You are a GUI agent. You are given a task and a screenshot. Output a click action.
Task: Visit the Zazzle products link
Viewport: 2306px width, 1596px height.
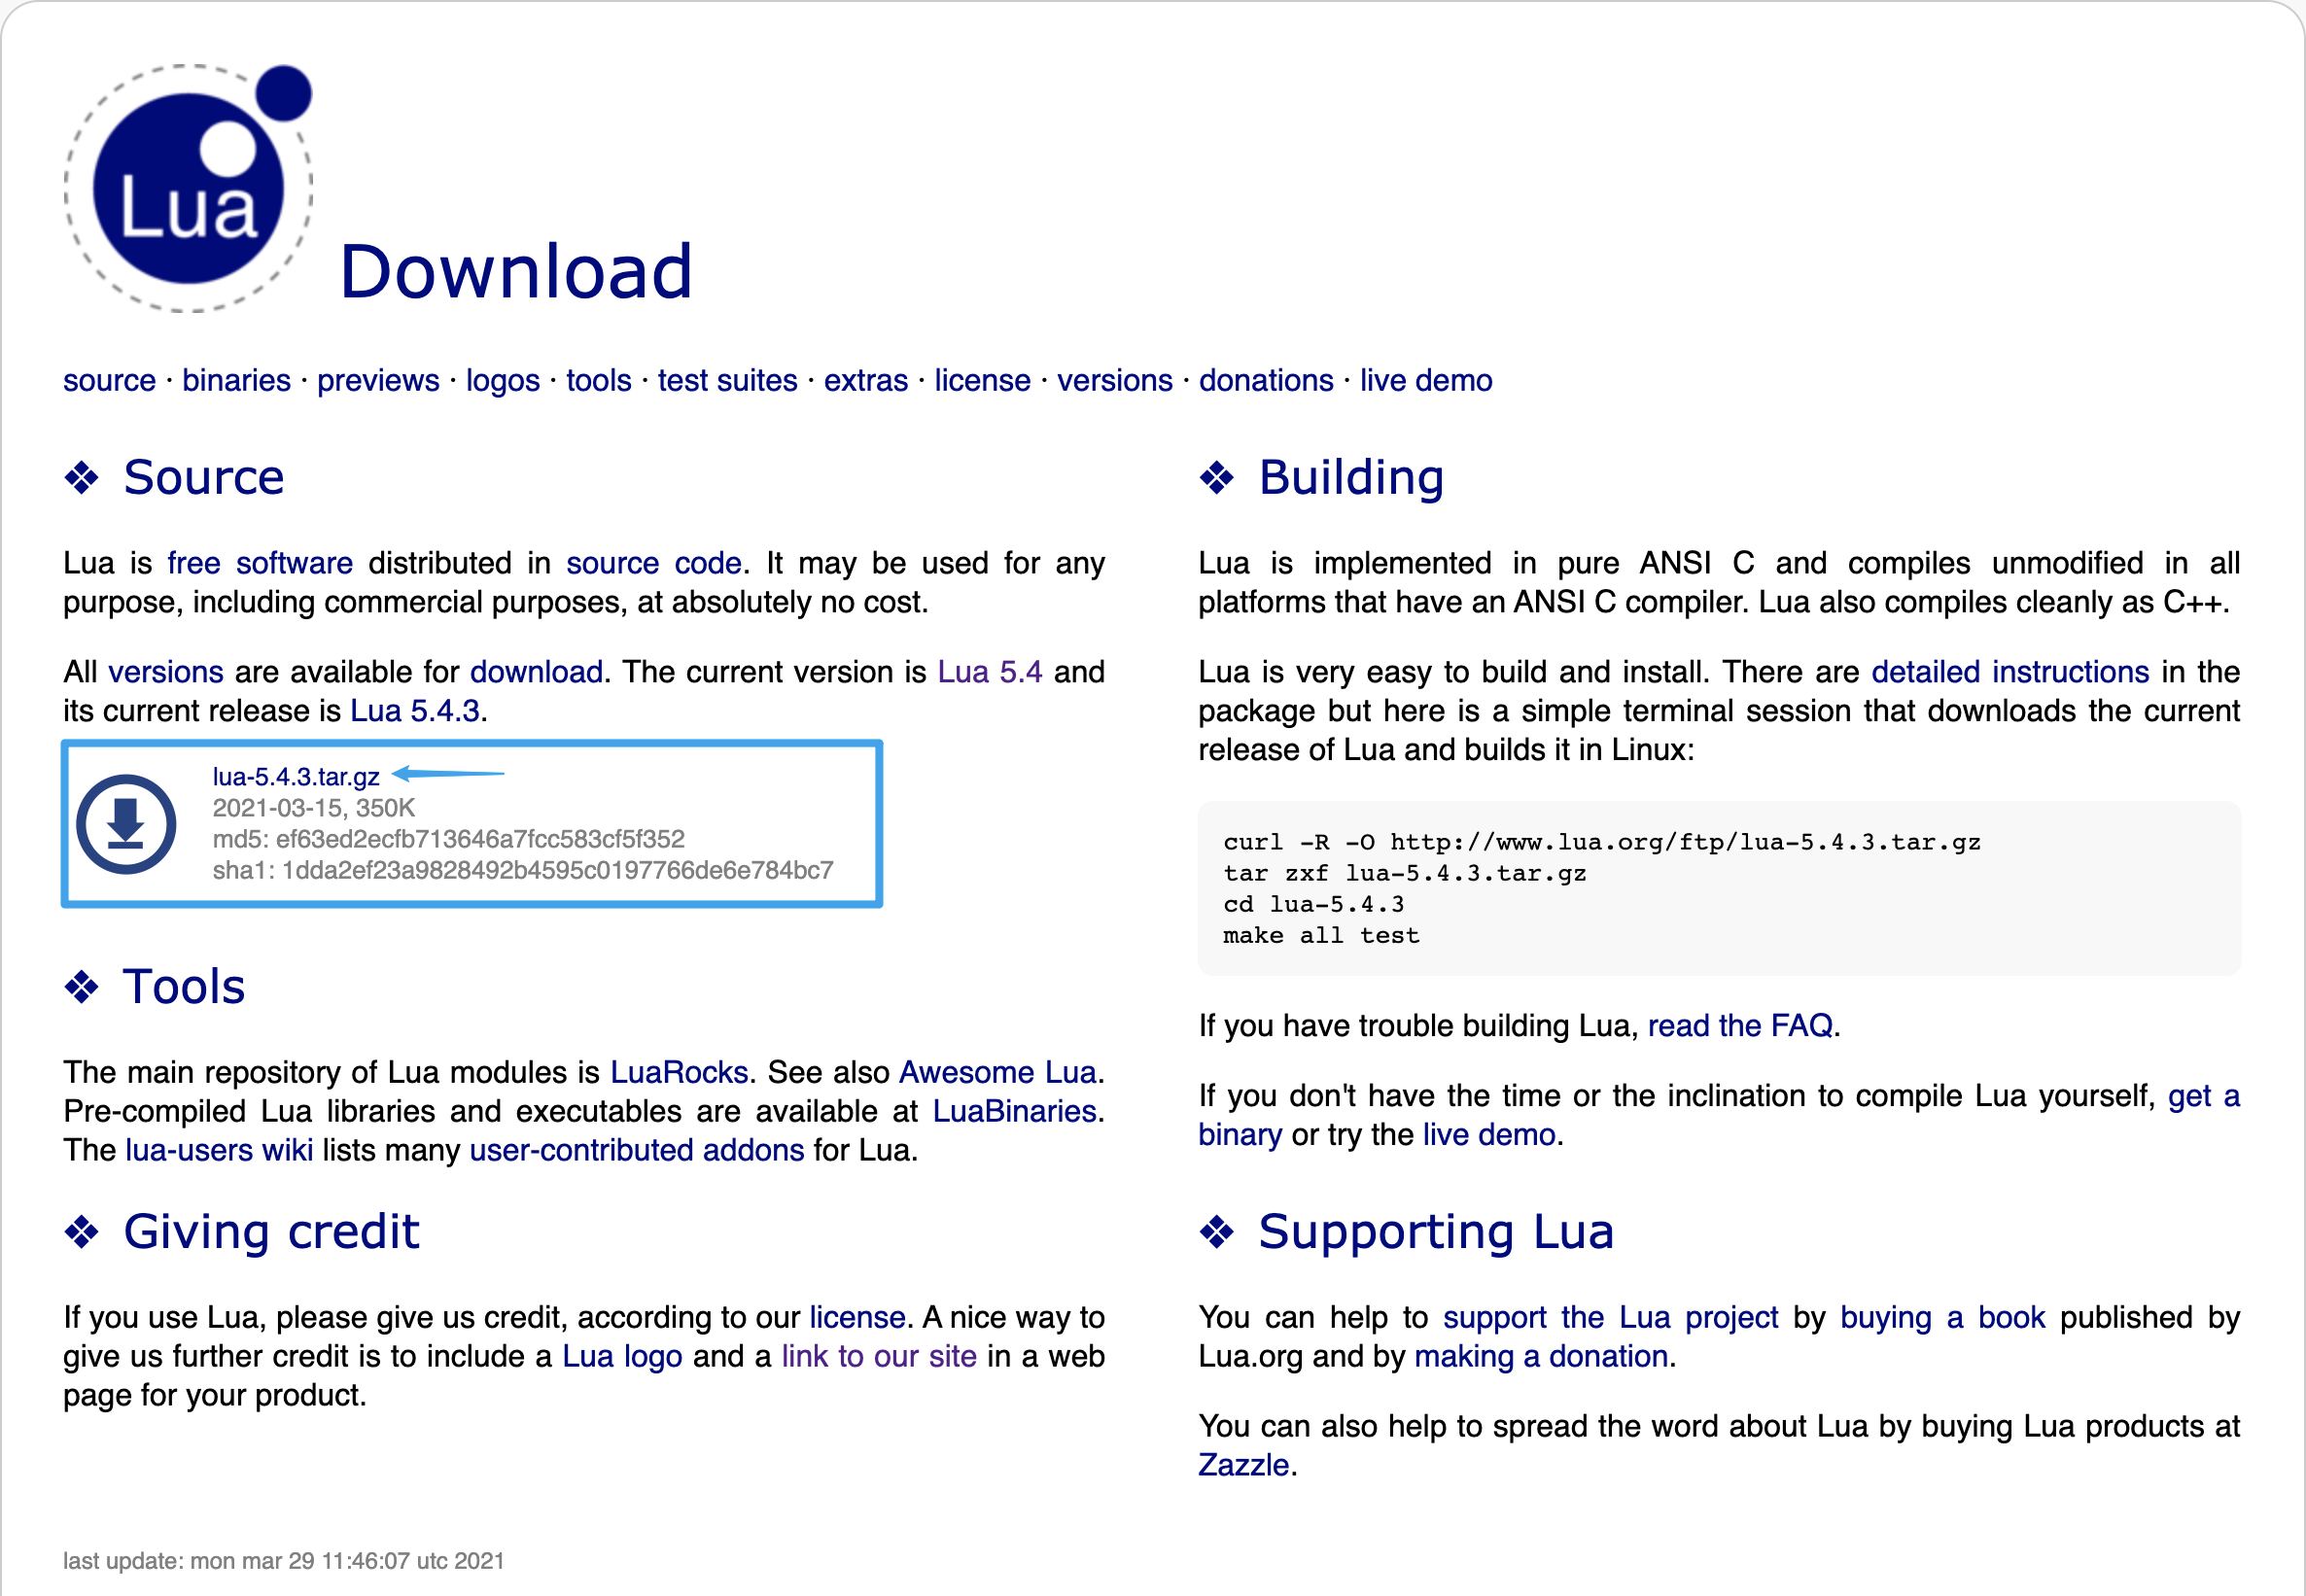[x=1243, y=1465]
